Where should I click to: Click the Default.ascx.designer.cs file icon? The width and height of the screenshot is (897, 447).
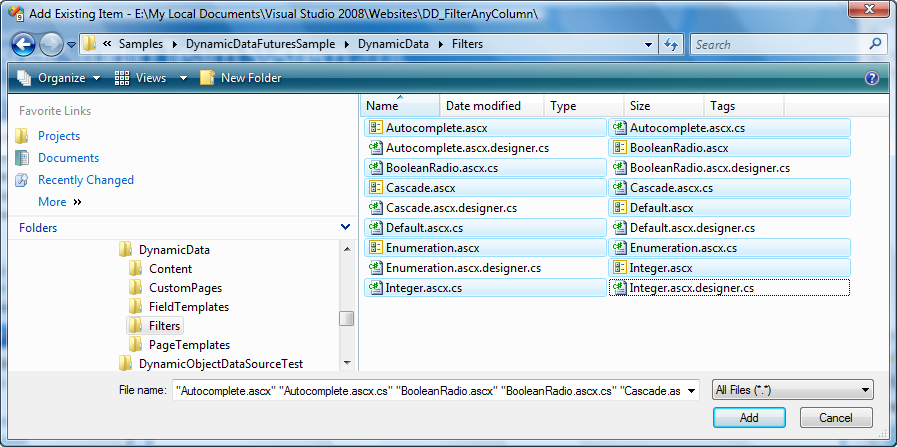tap(620, 228)
